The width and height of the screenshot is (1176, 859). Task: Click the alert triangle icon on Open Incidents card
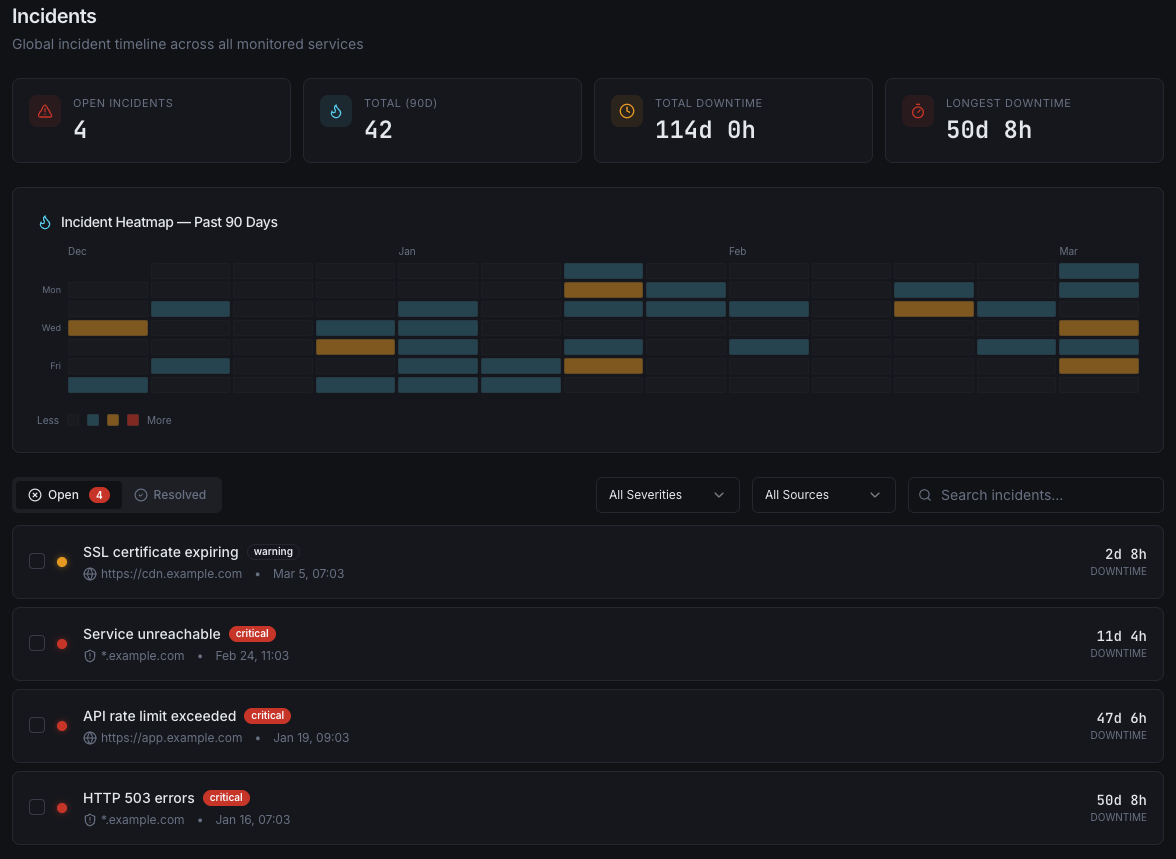(44, 111)
